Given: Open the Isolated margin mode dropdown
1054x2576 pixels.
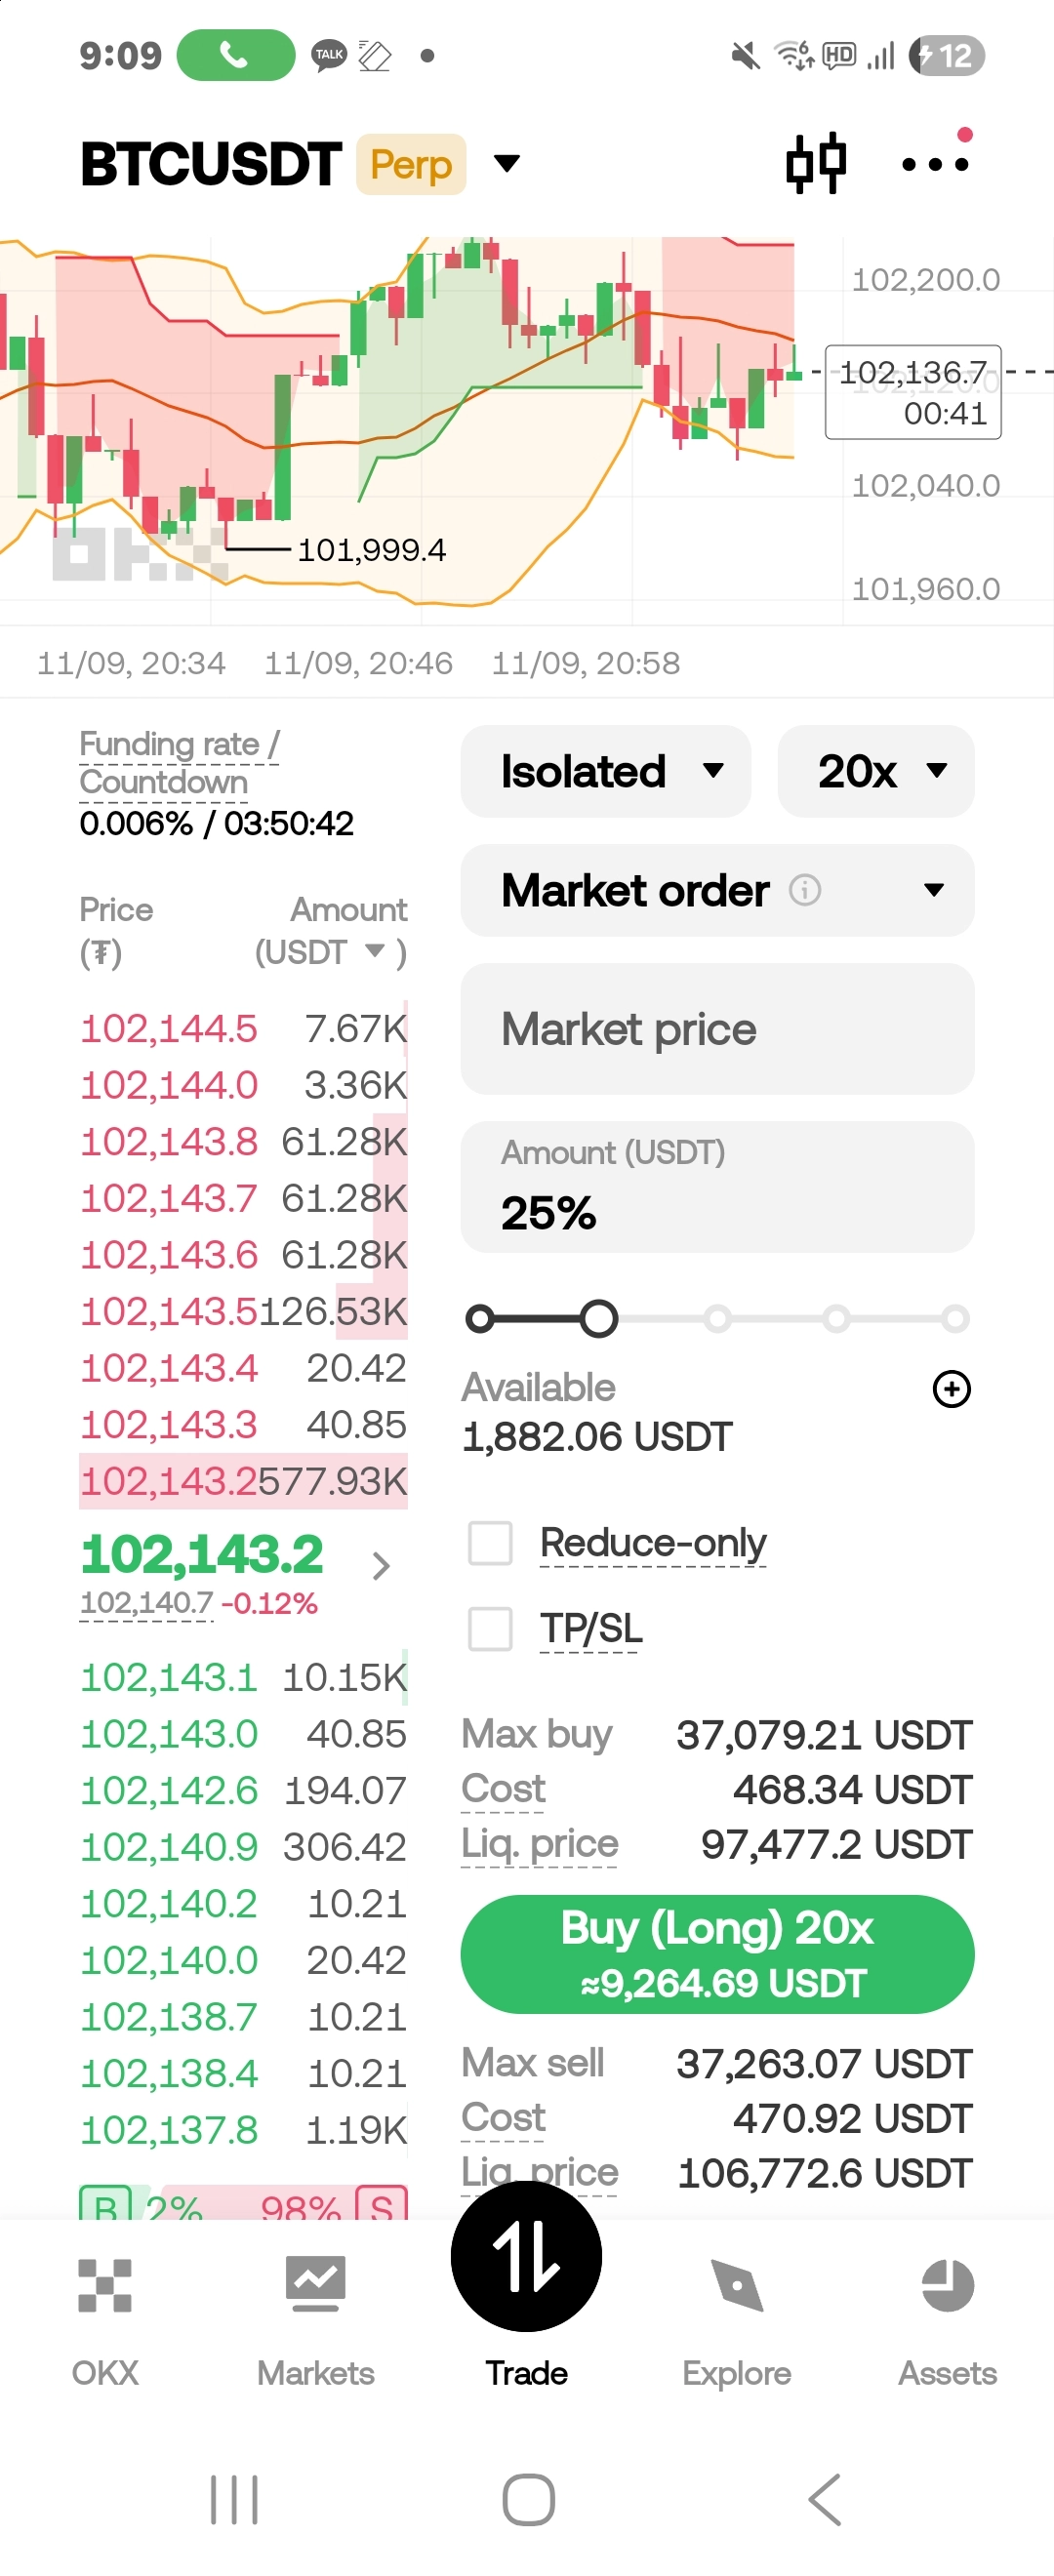Looking at the screenshot, I should point(605,771).
